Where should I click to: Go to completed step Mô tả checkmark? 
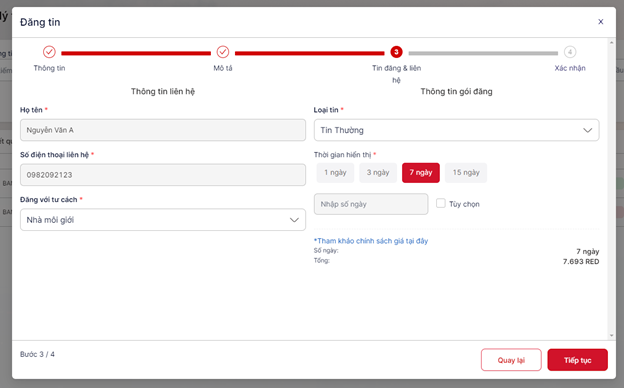point(223,52)
